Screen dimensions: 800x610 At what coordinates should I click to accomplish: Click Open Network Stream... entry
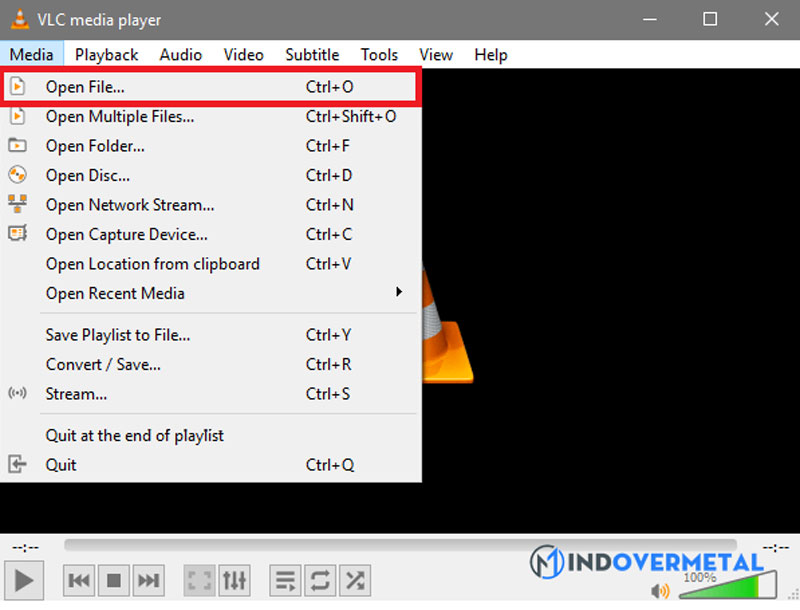(x=130, y=205)
